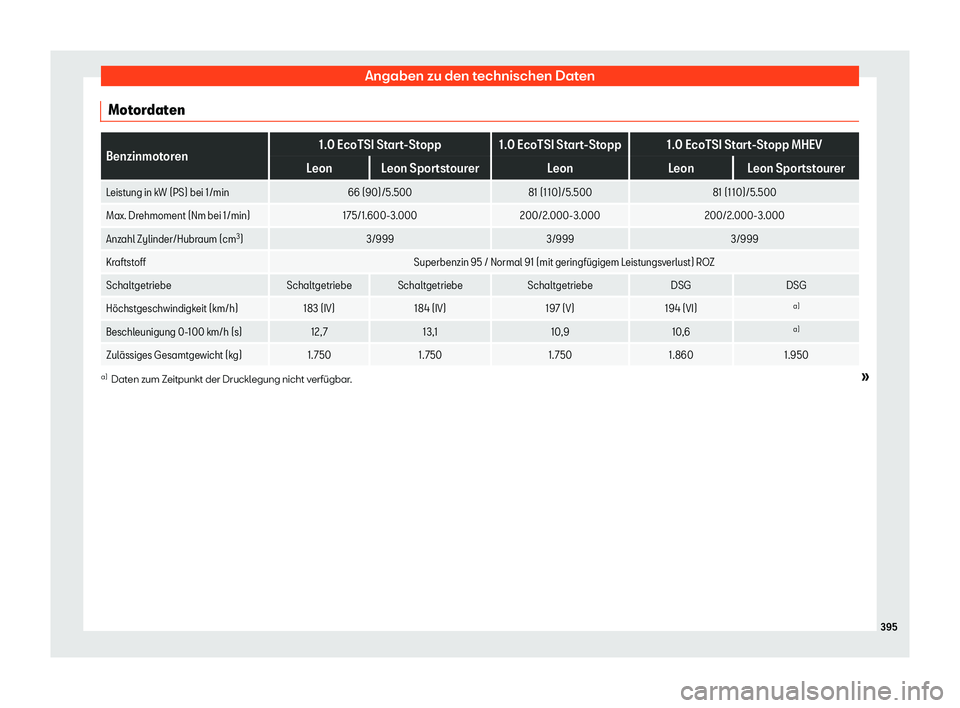Click 'Beschleunigung 0-100 km/h (s)' row label
This screenshot has height=708, width=960.
tap(174, 332)
